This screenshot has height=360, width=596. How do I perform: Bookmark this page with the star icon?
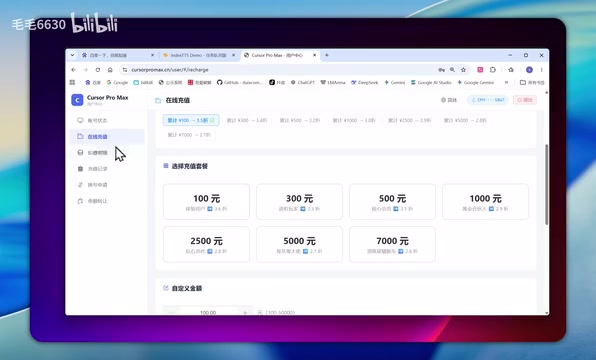point(463,70)
